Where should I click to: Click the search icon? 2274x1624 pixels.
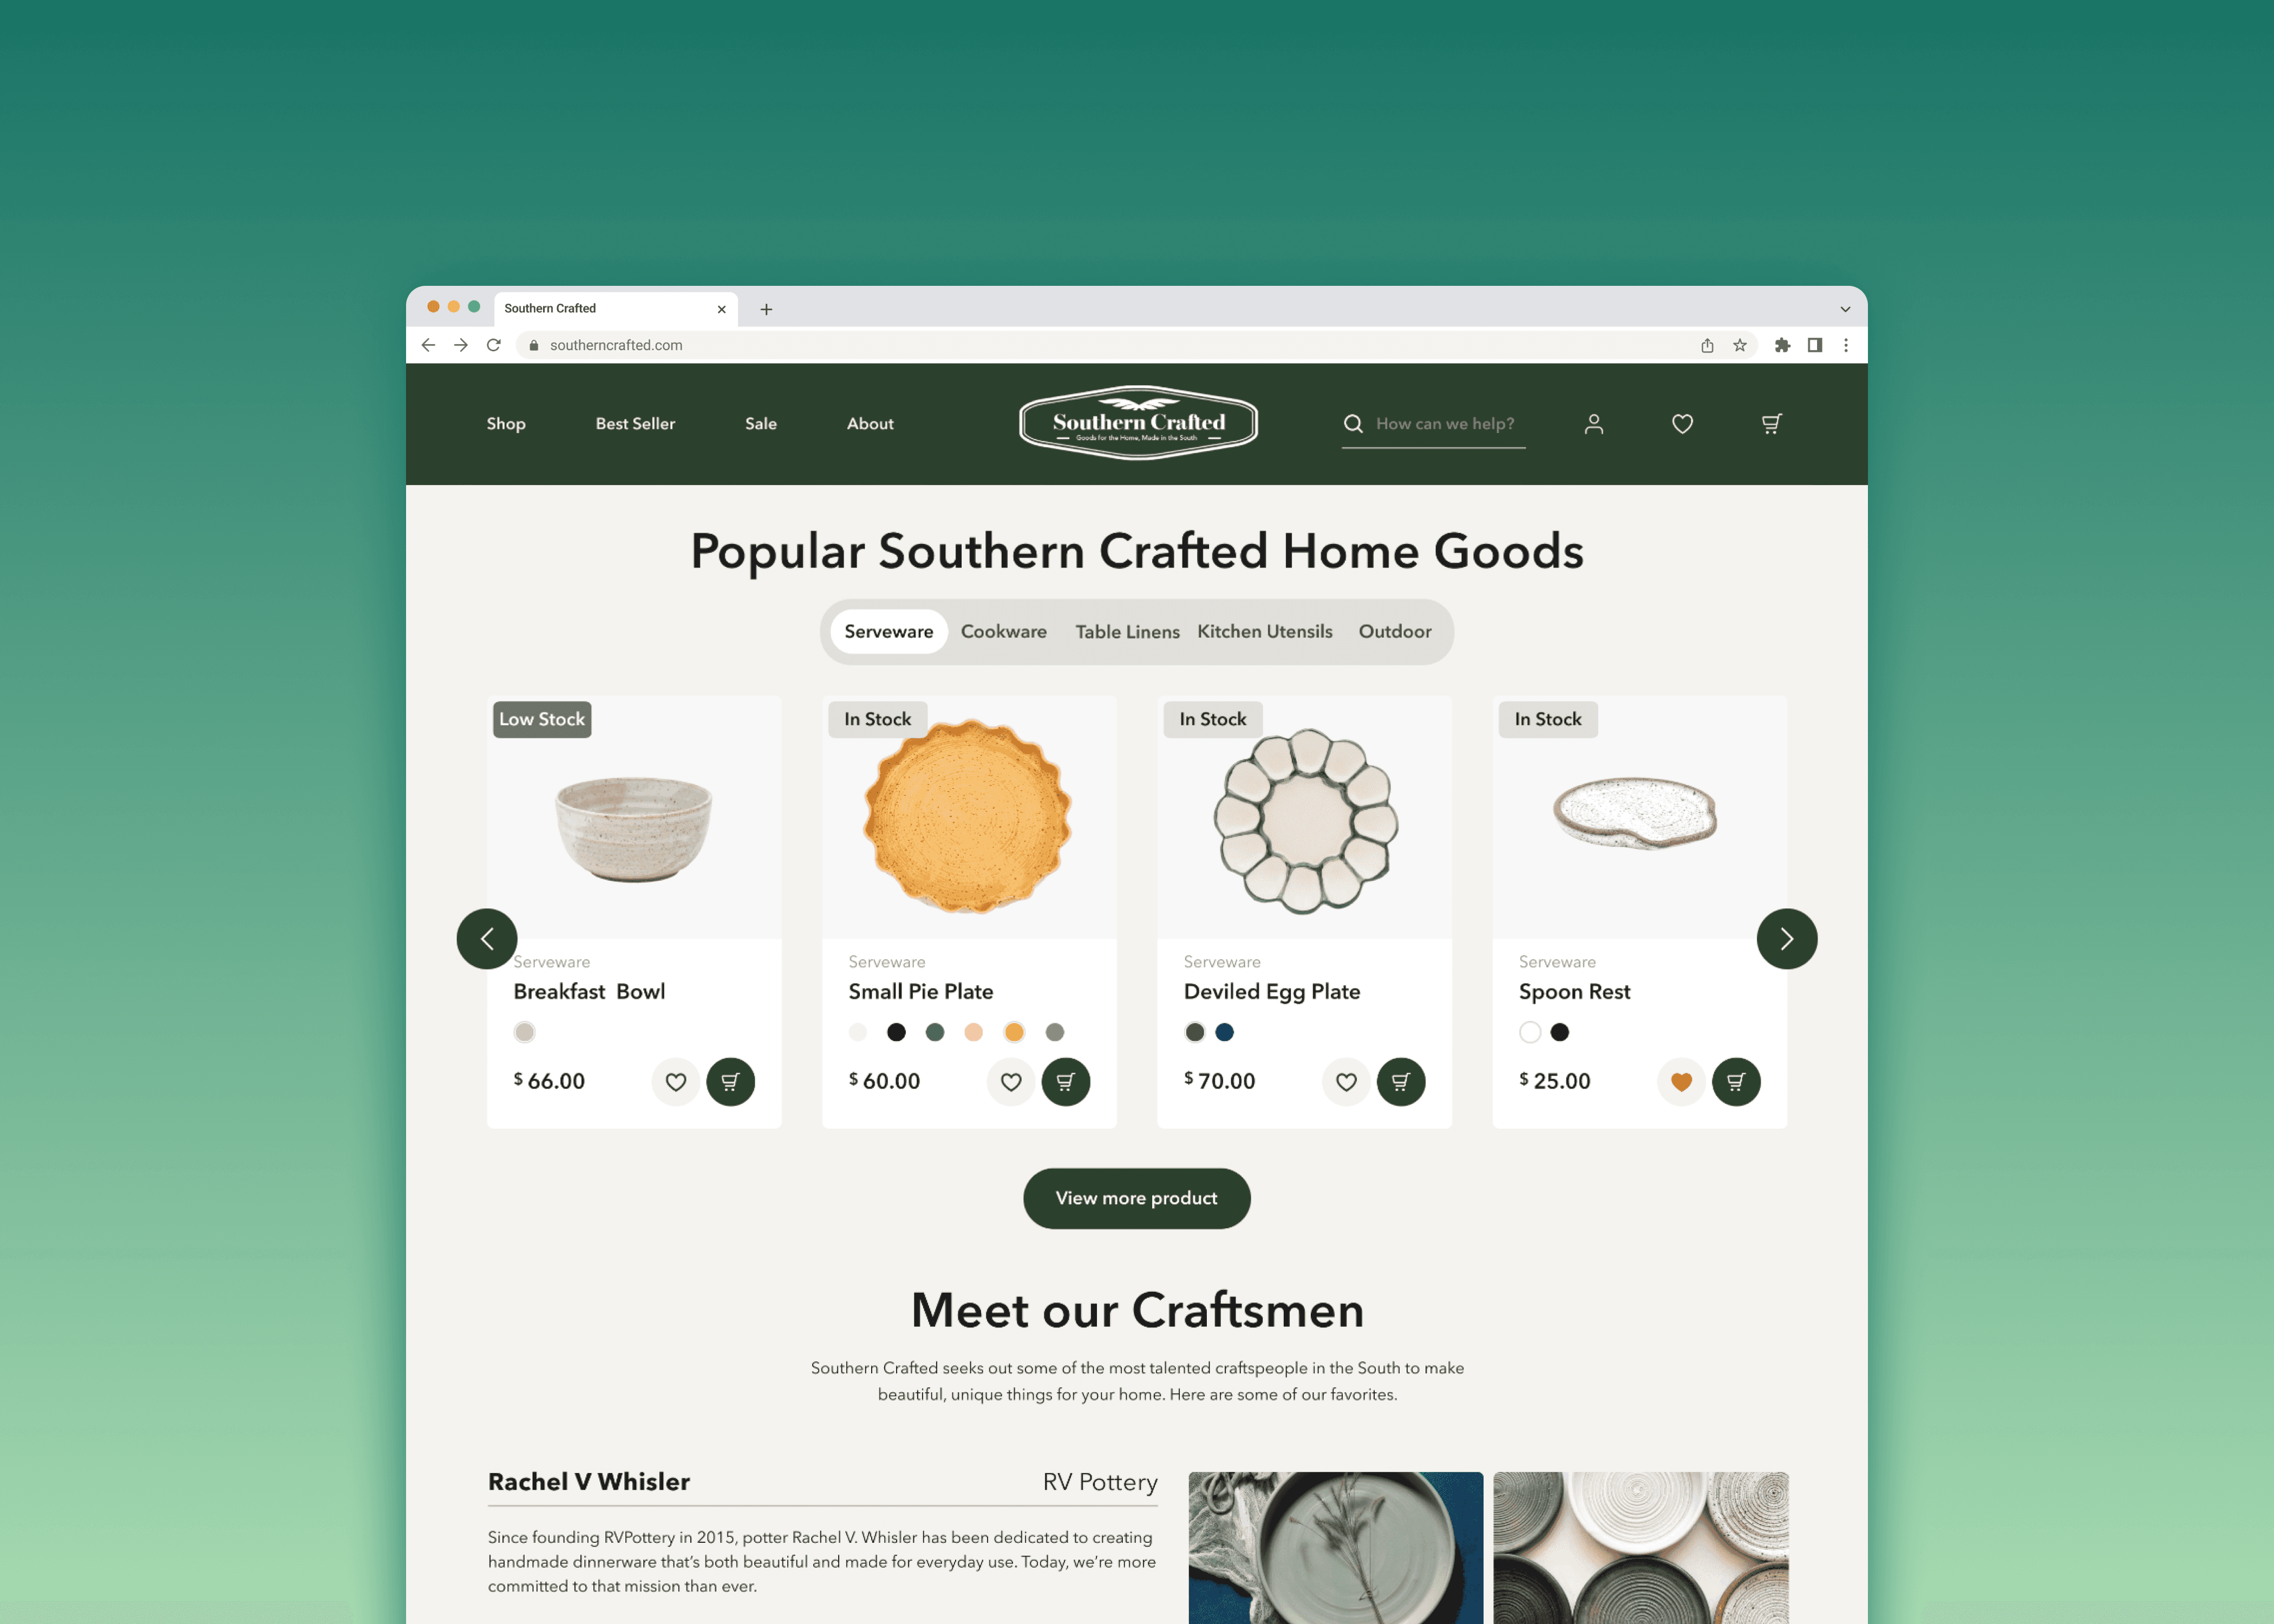(1353, 423)
